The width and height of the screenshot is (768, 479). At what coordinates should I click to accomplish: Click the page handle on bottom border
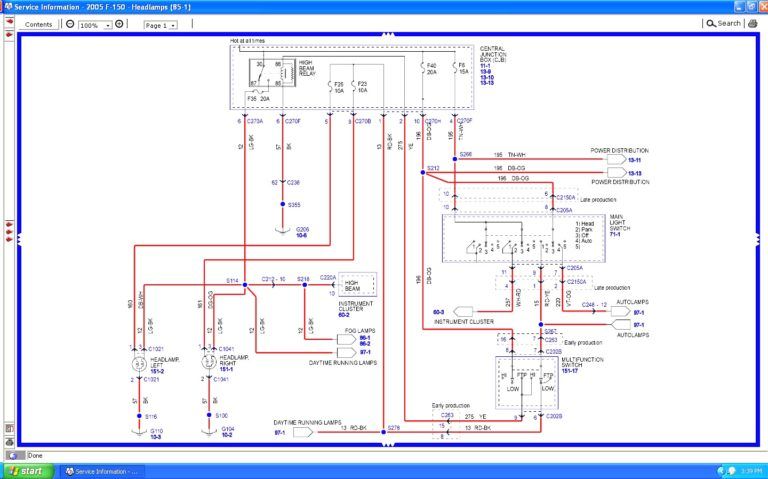pyautogui.click(x=388, y=444)
